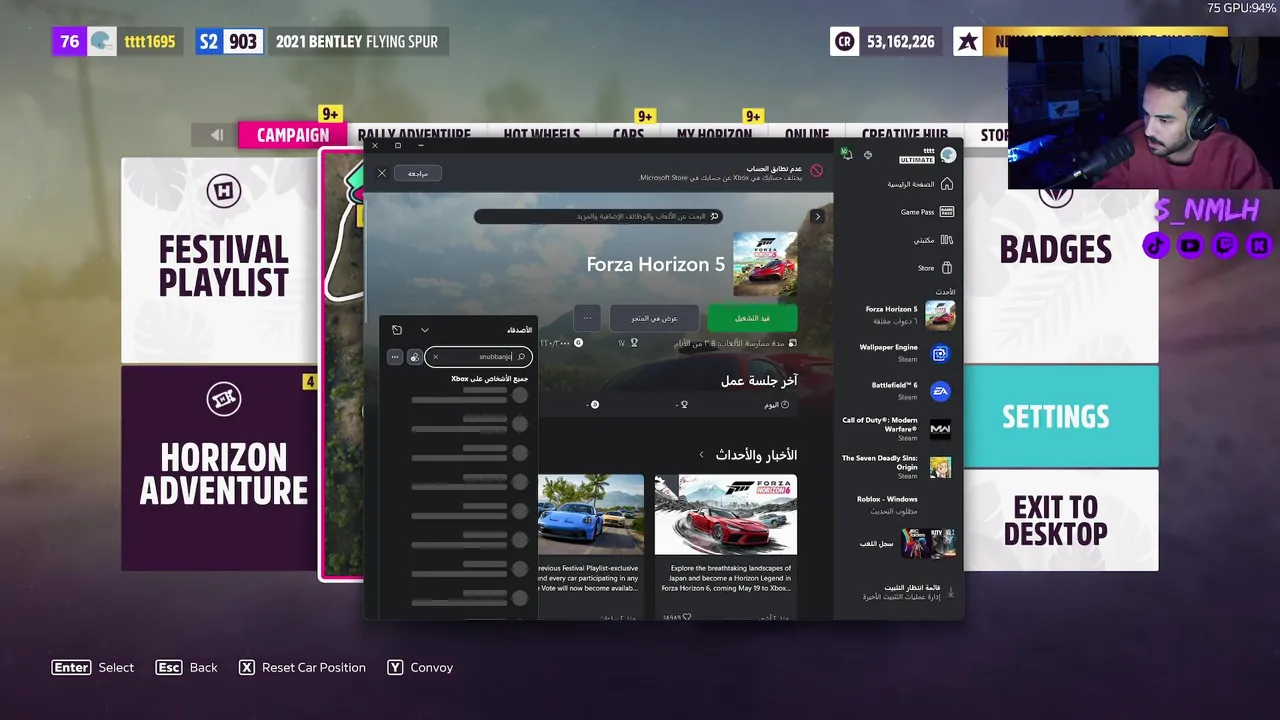Screen dimensions: 1280x720
Task: Click the previous tab arrow beside CAMPAIGN
Action: (216, 135)
